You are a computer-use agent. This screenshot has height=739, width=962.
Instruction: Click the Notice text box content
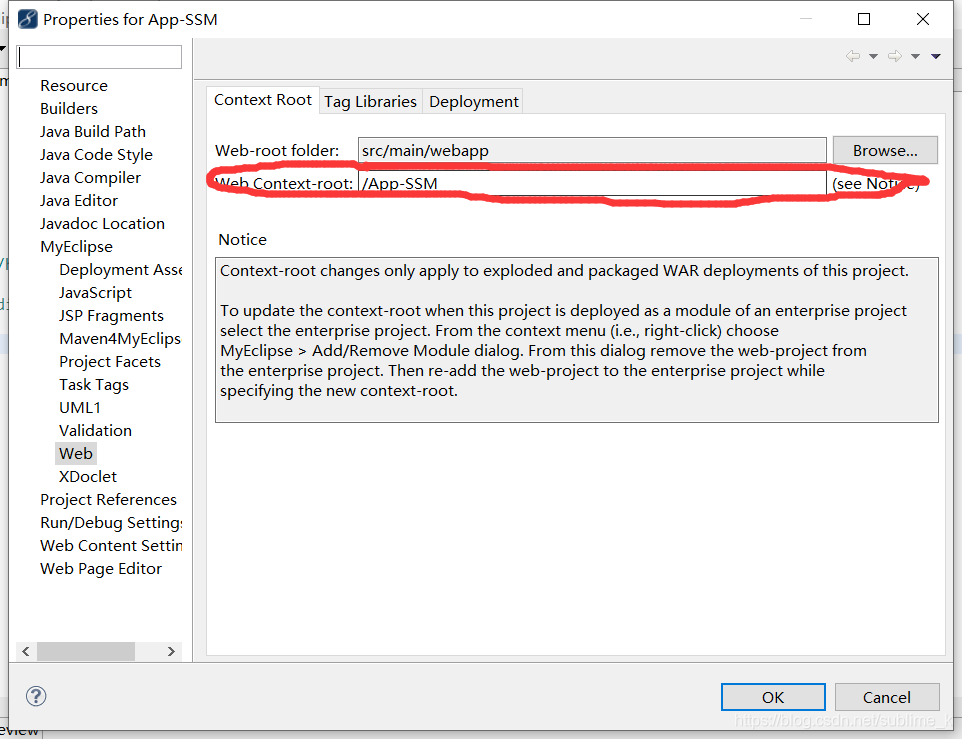pyautogui.click(x=577, y=339)
